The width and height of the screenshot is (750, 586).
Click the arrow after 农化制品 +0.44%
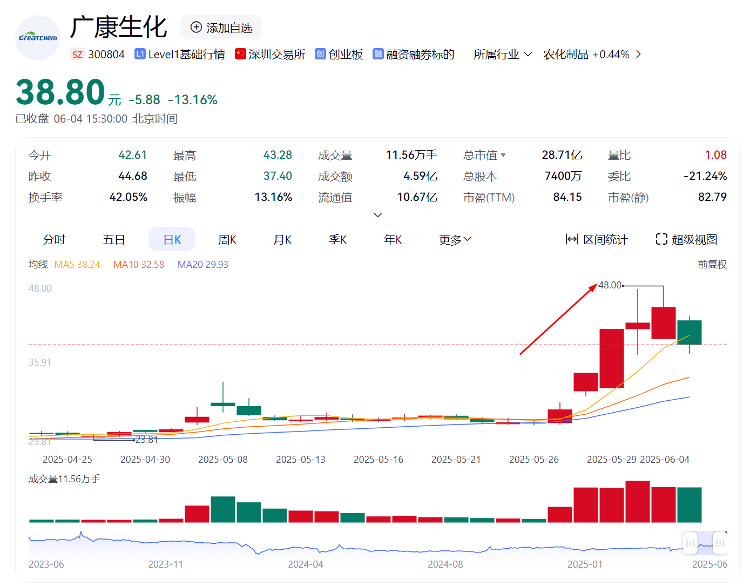coord(638,55)
